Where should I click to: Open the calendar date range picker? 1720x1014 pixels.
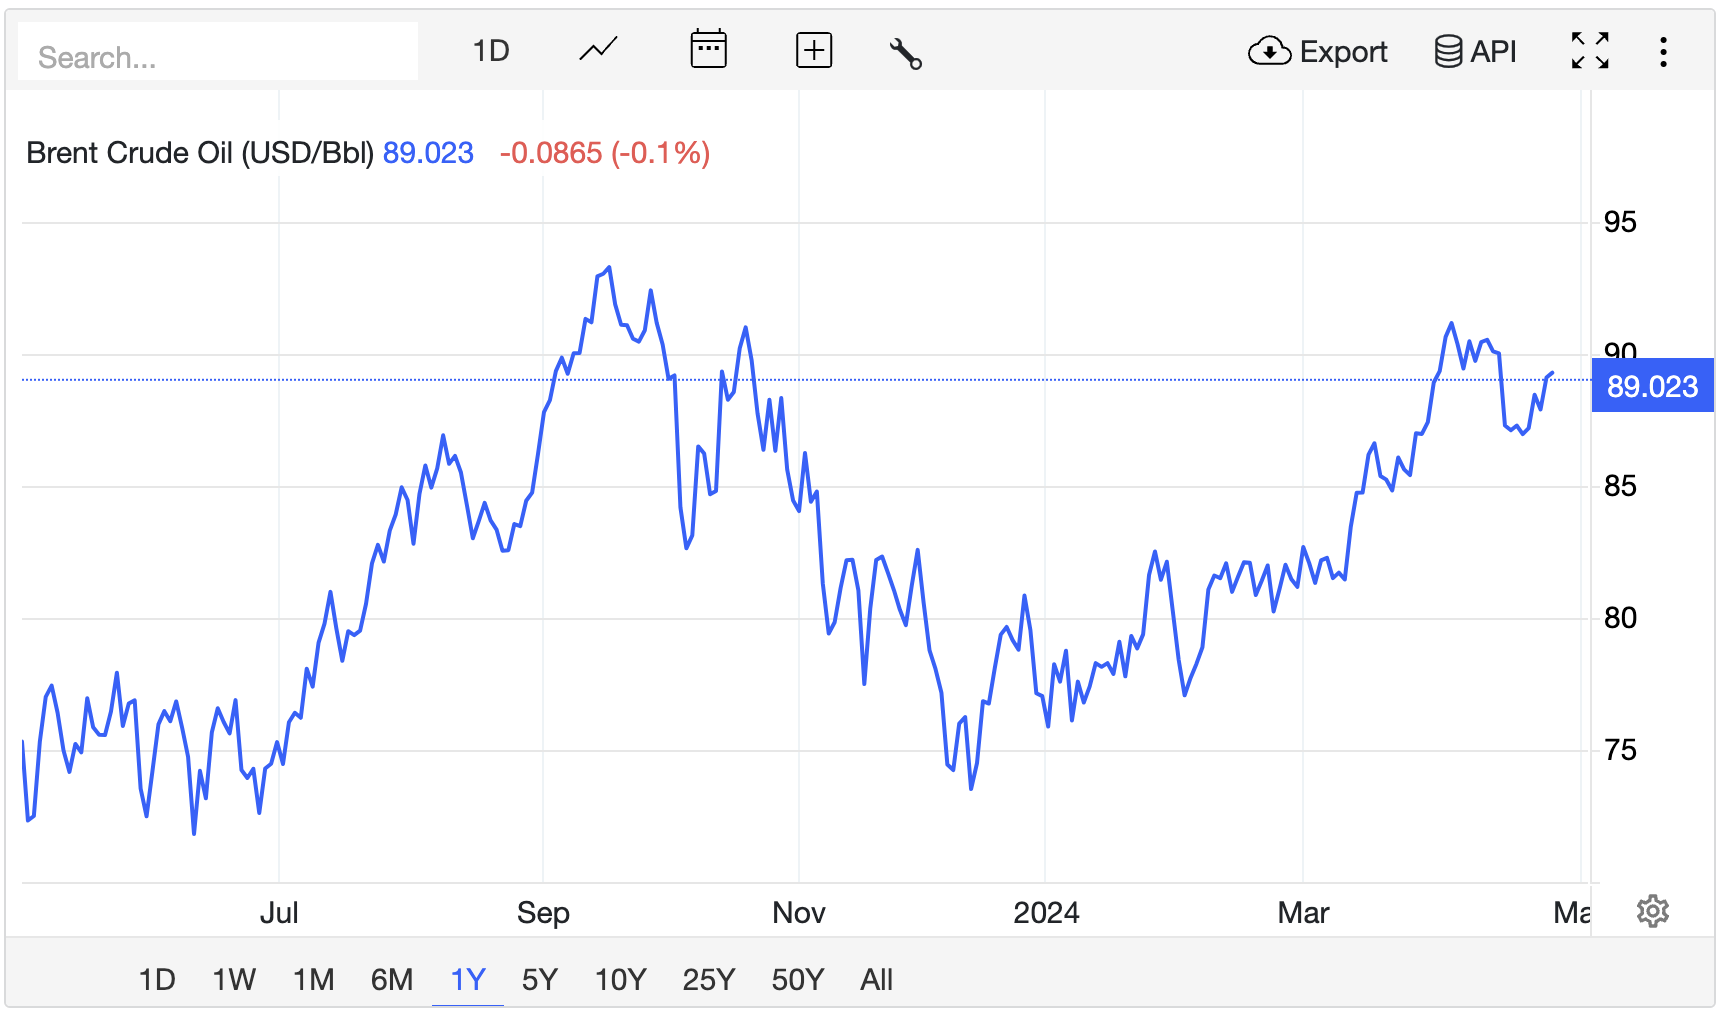coord(708,50)
